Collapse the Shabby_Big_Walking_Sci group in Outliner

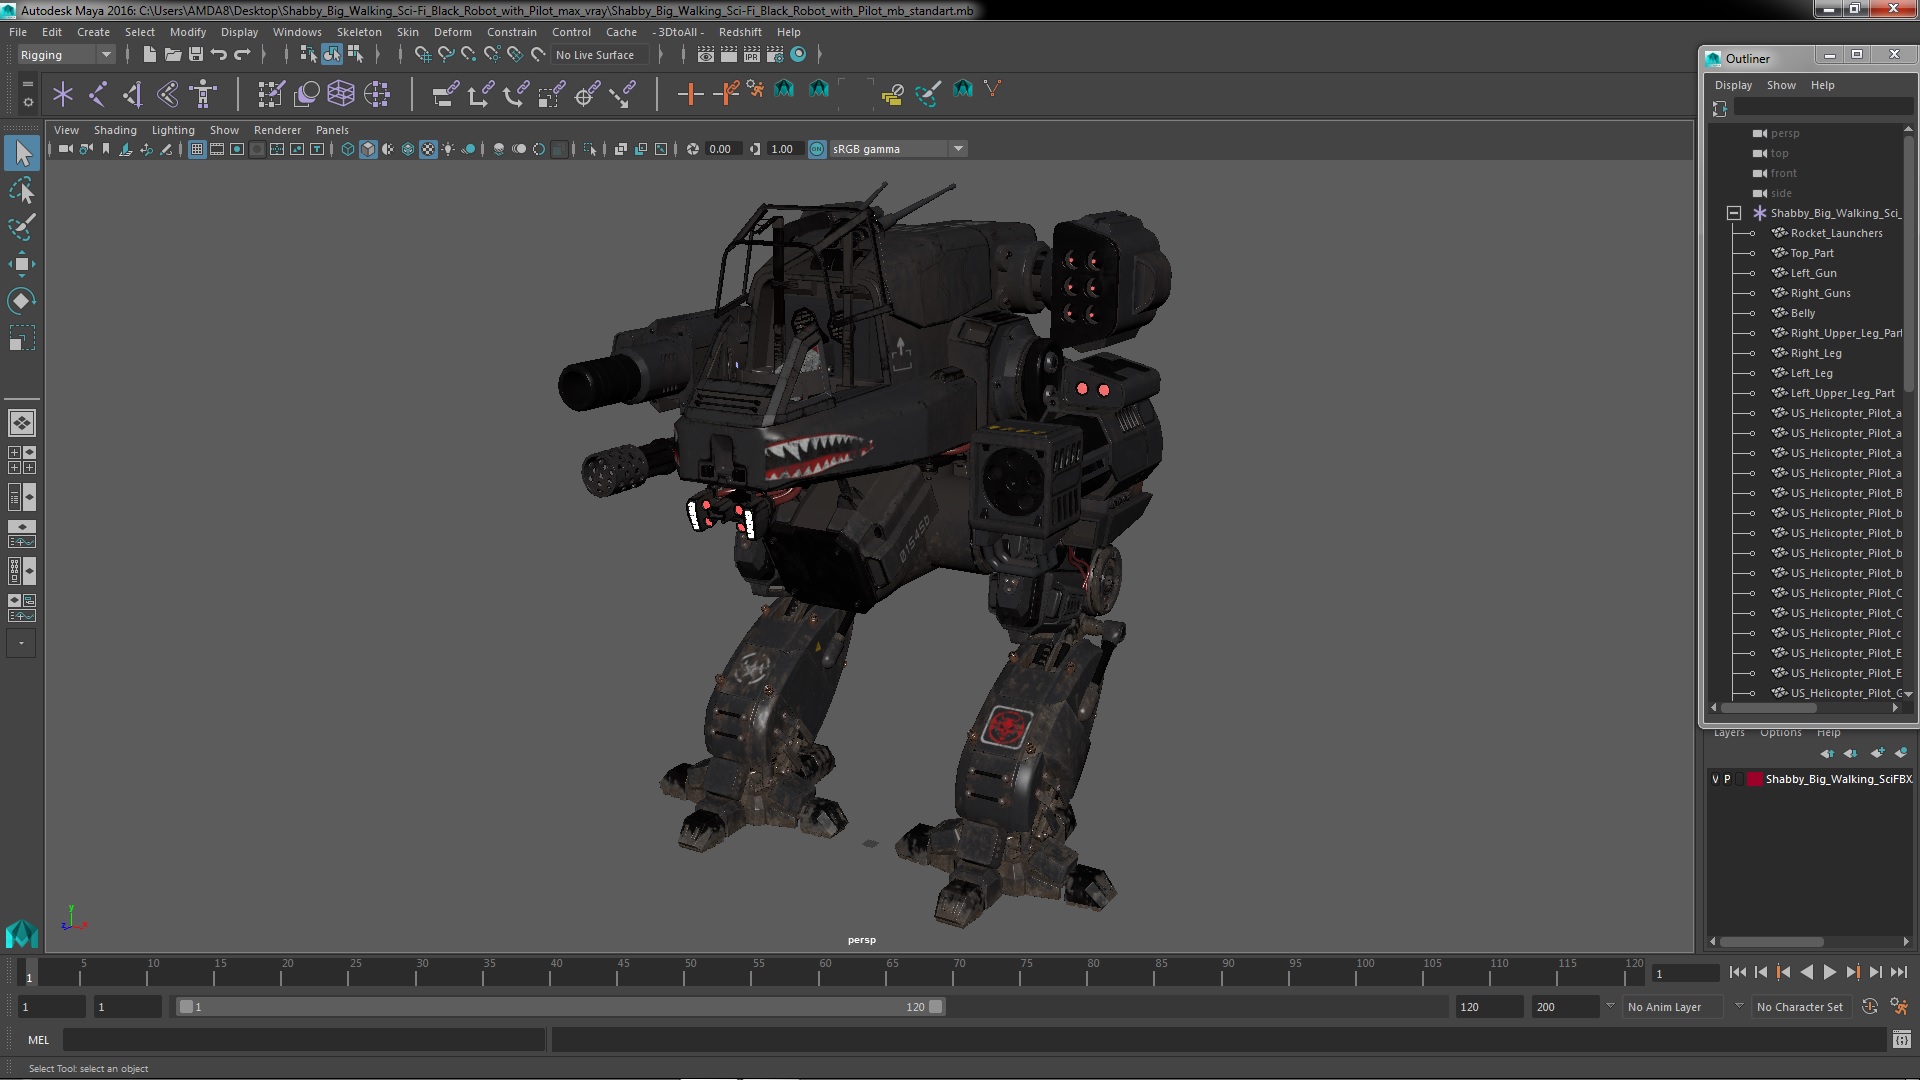click(1734, 213)
